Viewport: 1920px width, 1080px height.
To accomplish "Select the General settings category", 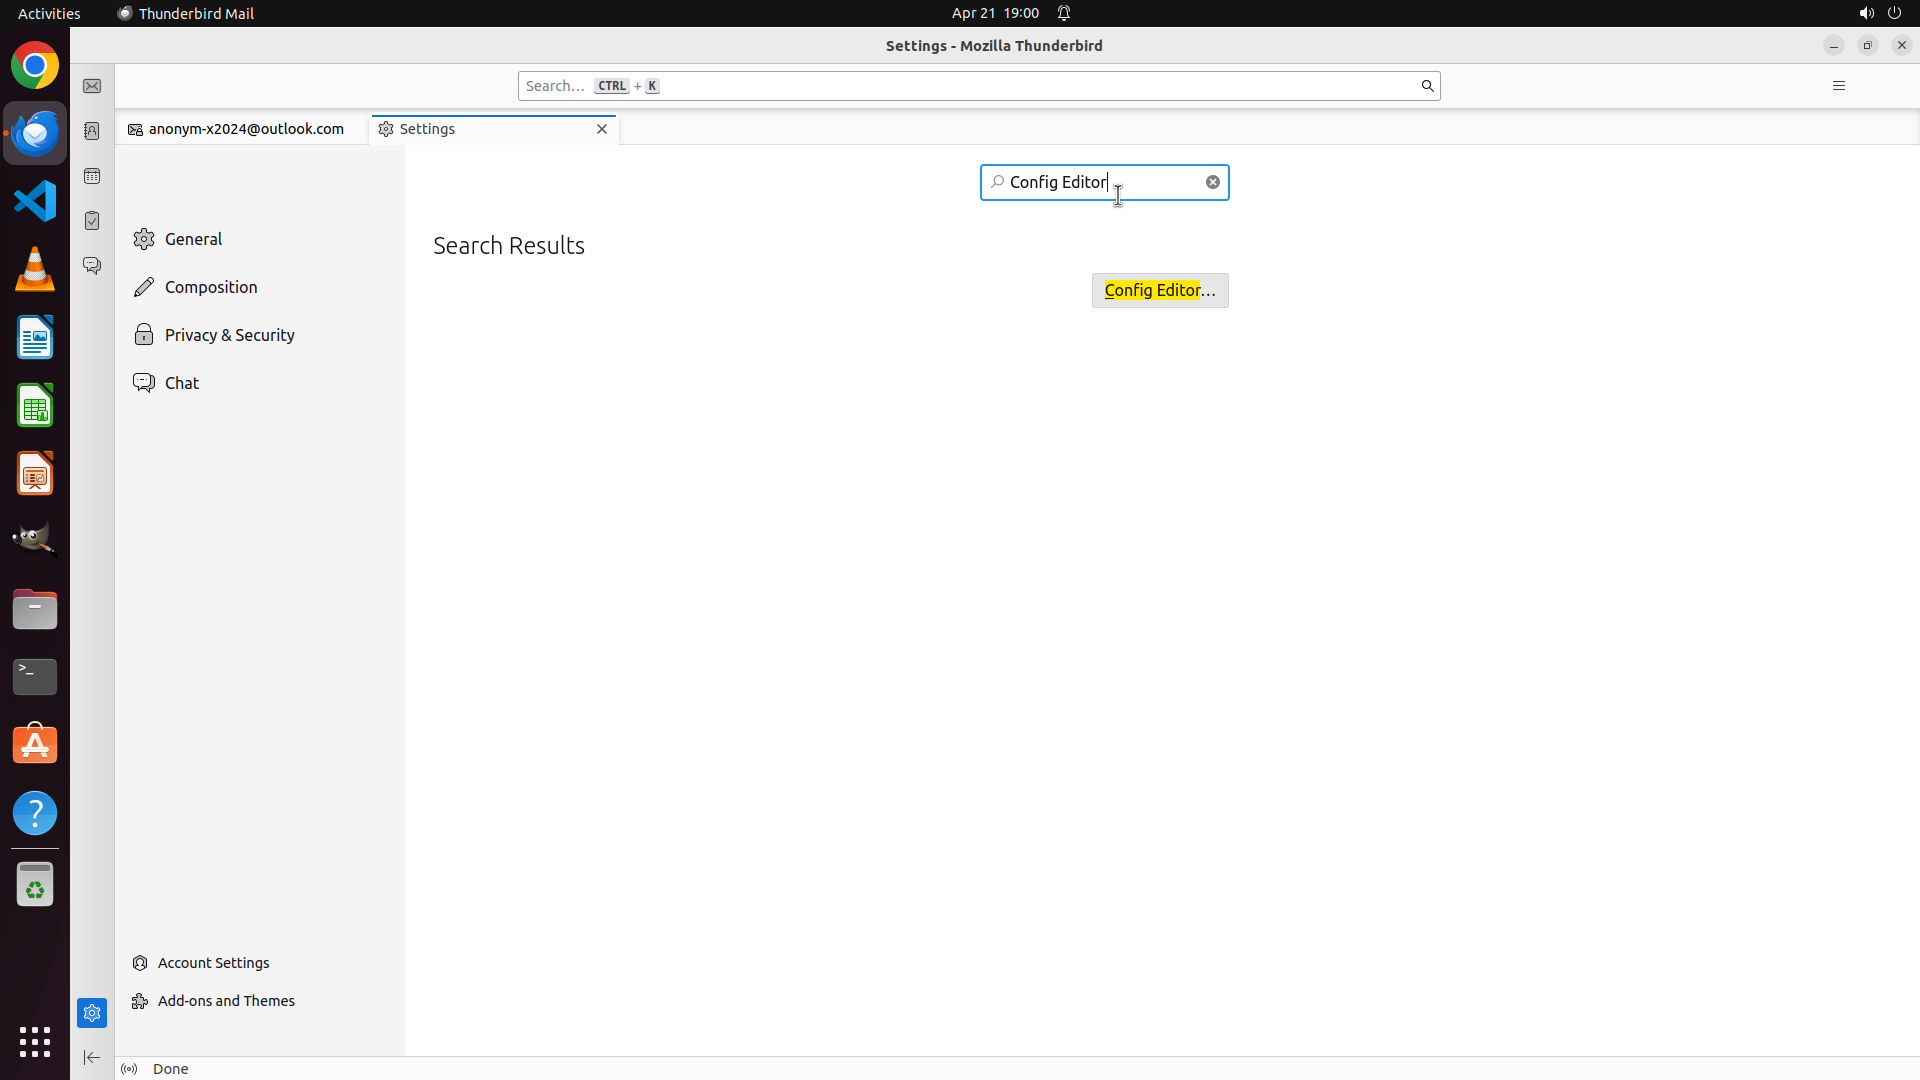I will pos(194,239).
